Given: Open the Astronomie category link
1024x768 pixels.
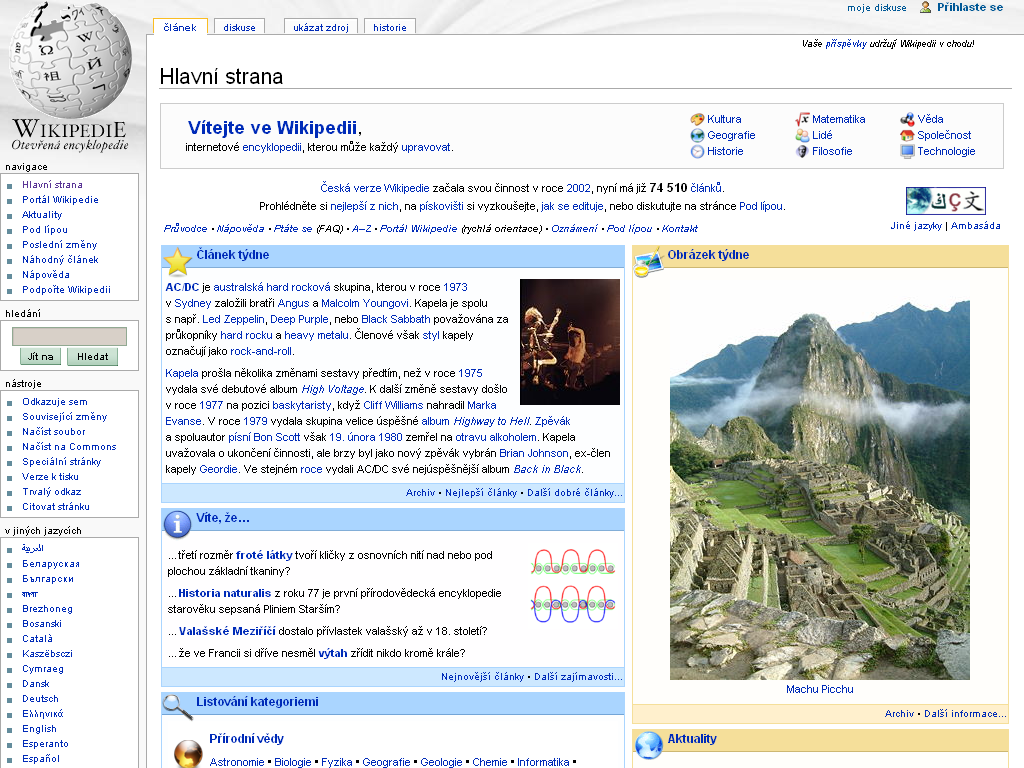Looking at the screenshot, I should (x=236, y=762).
